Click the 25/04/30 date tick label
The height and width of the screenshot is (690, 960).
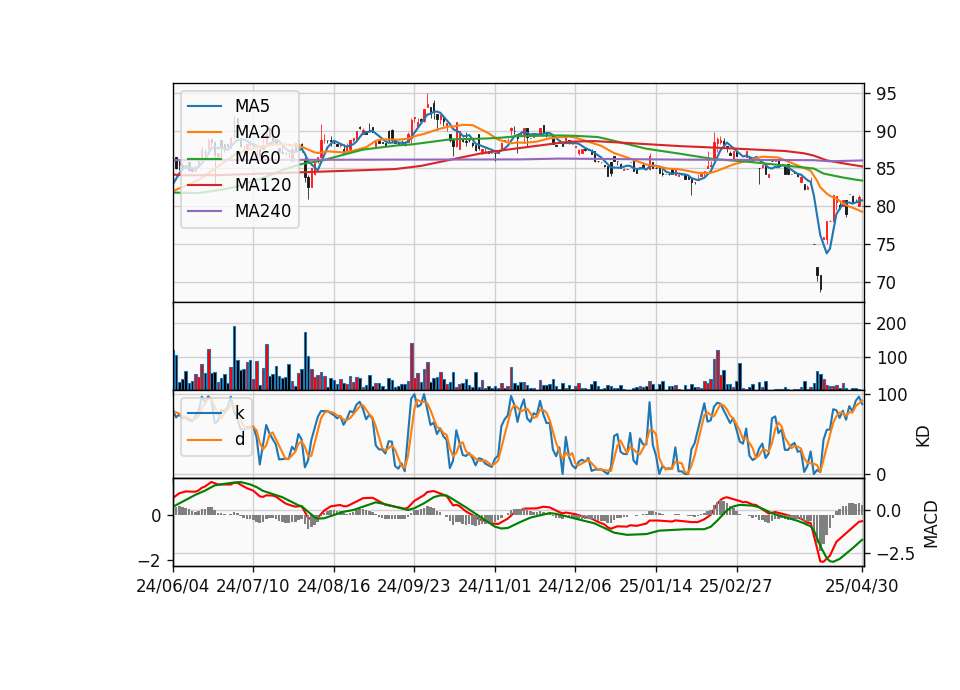[x=862, y=586]
